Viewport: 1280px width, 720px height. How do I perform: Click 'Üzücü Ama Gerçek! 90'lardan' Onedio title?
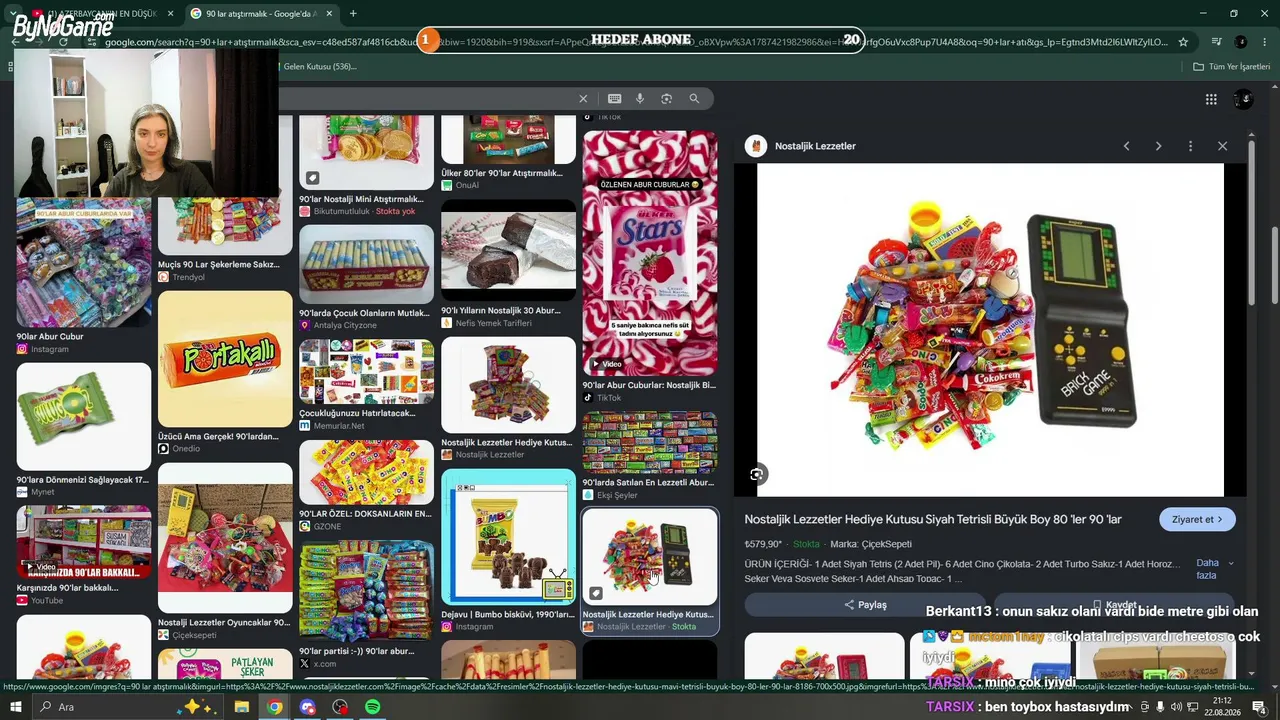click(219, 436)
